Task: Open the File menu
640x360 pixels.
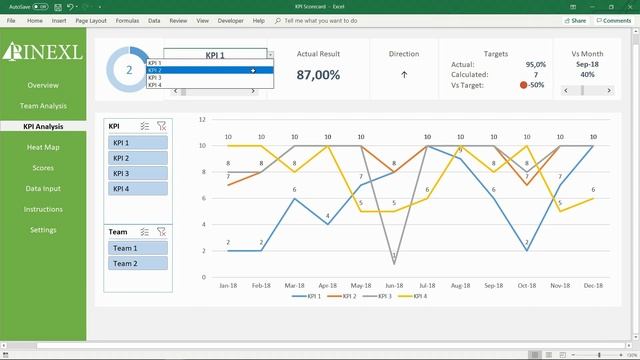Action: (x=11, y=20)
